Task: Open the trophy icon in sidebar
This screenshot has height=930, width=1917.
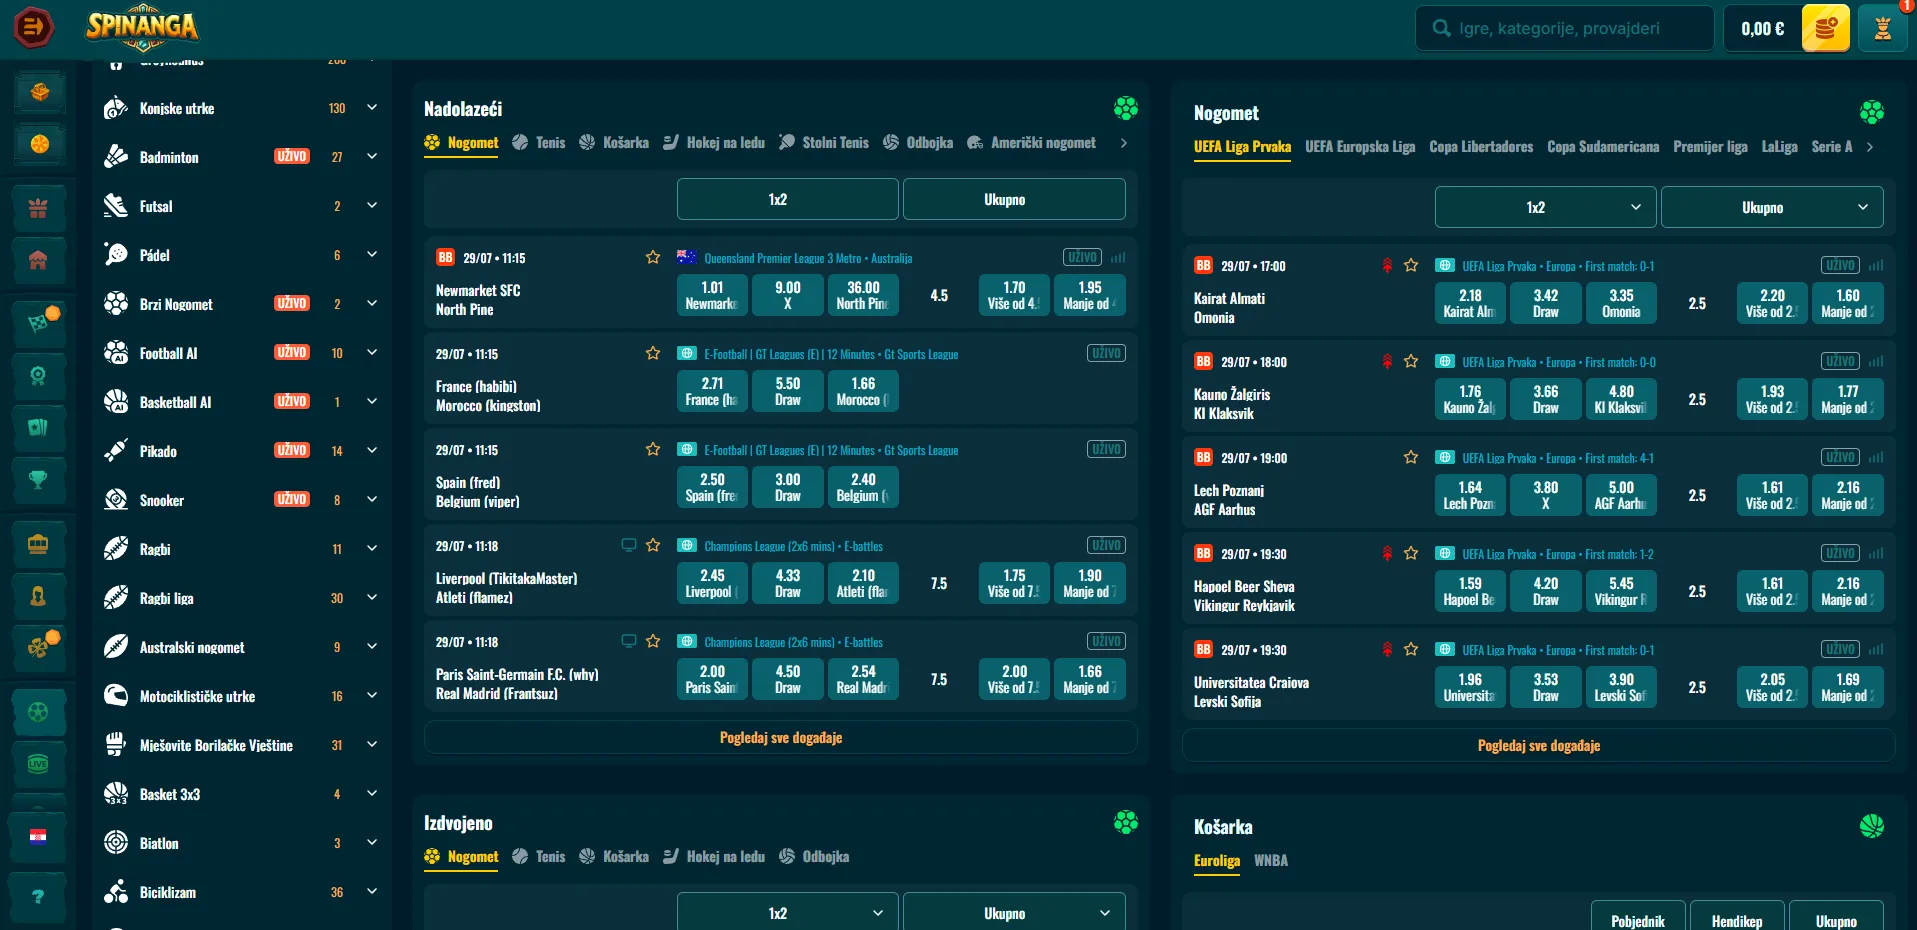Action: point(38,480)
